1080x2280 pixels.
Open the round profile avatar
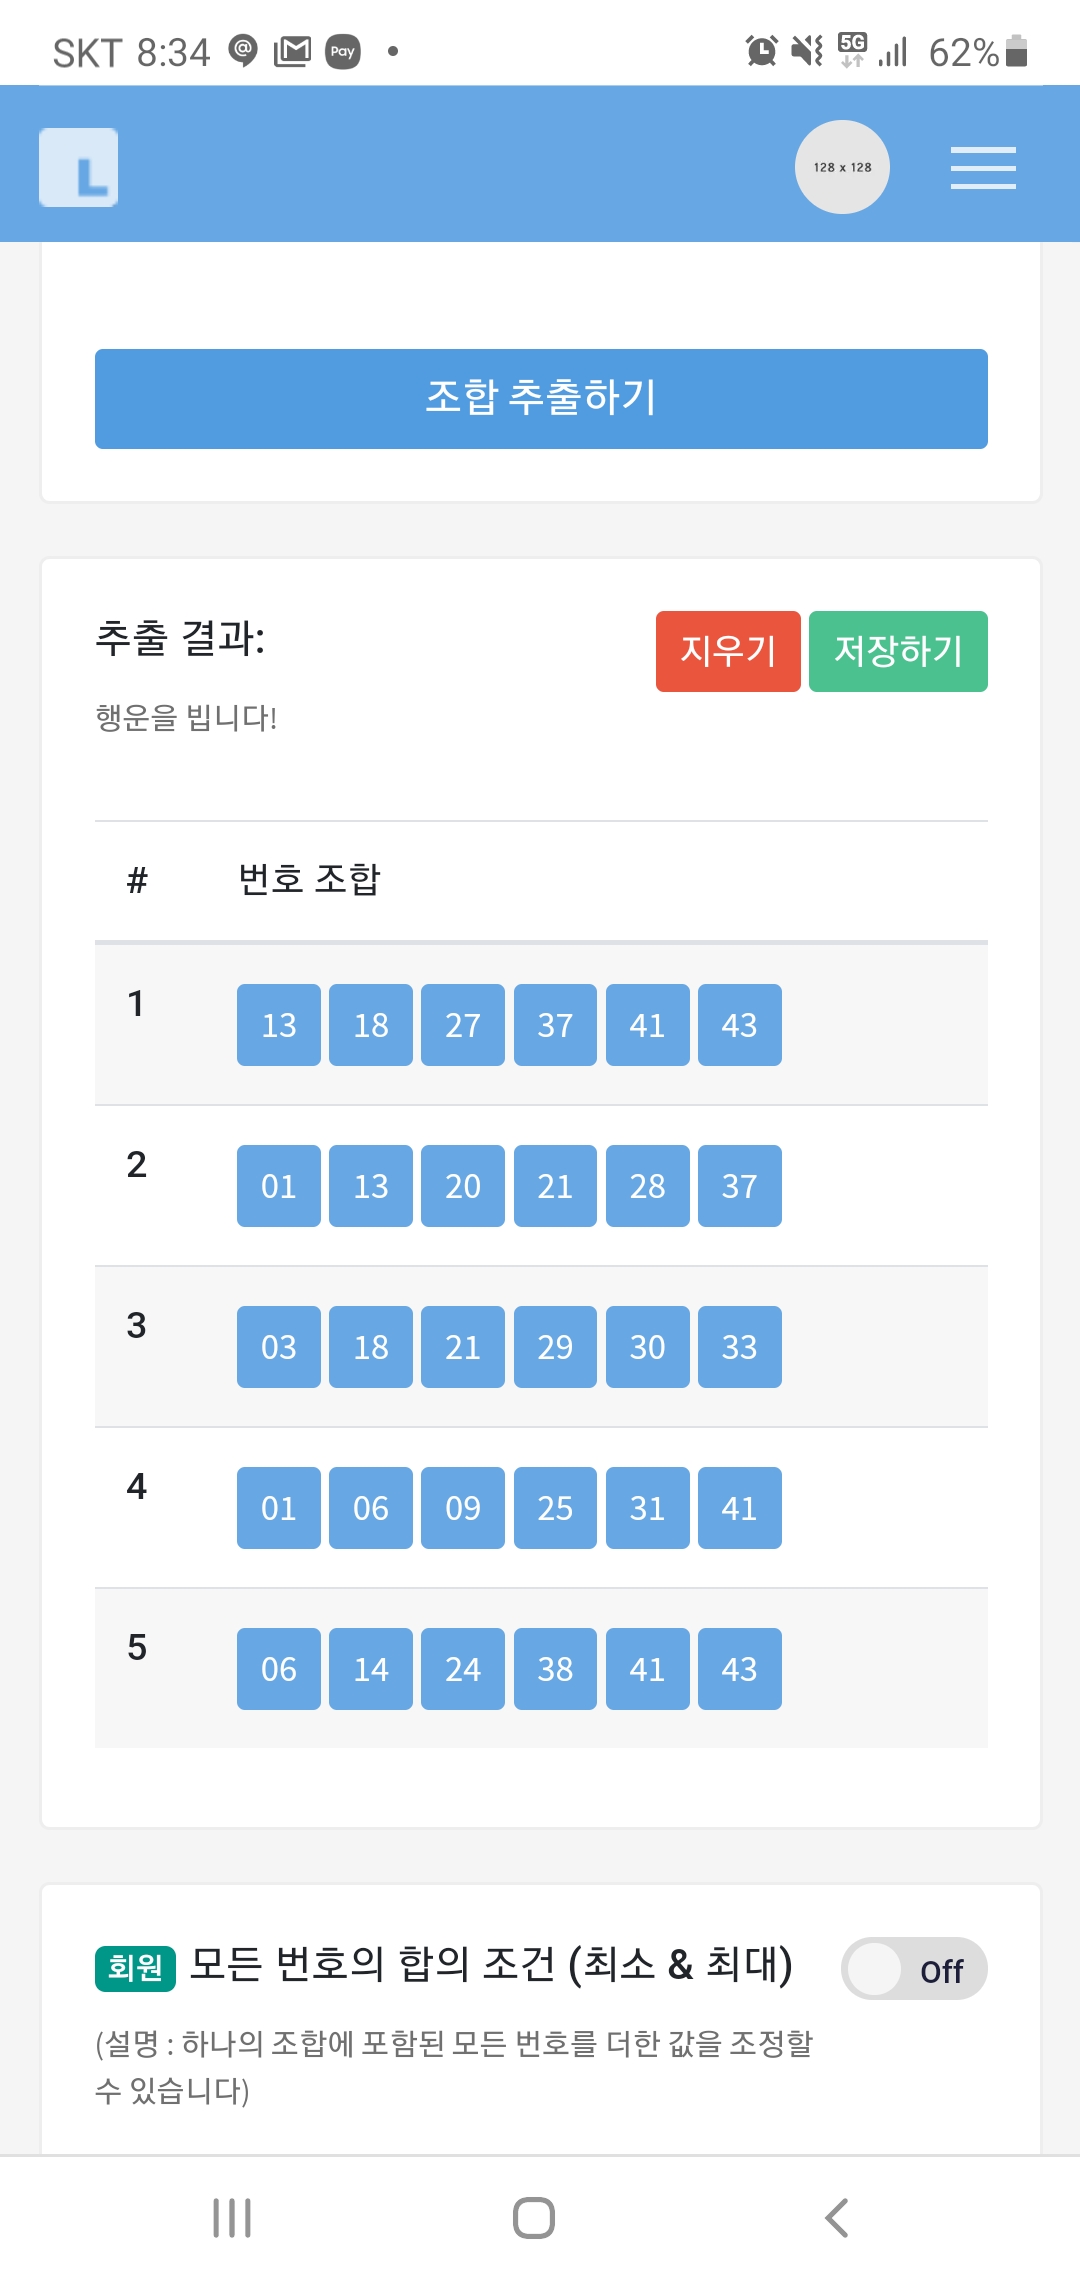click(842, 167)
